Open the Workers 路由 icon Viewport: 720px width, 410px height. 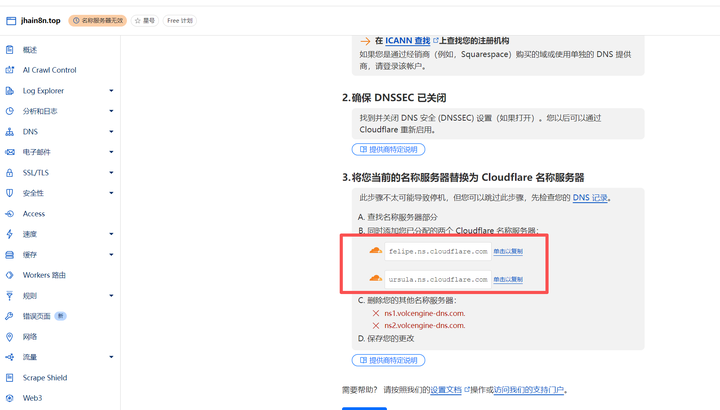click(x=10, y=275)
